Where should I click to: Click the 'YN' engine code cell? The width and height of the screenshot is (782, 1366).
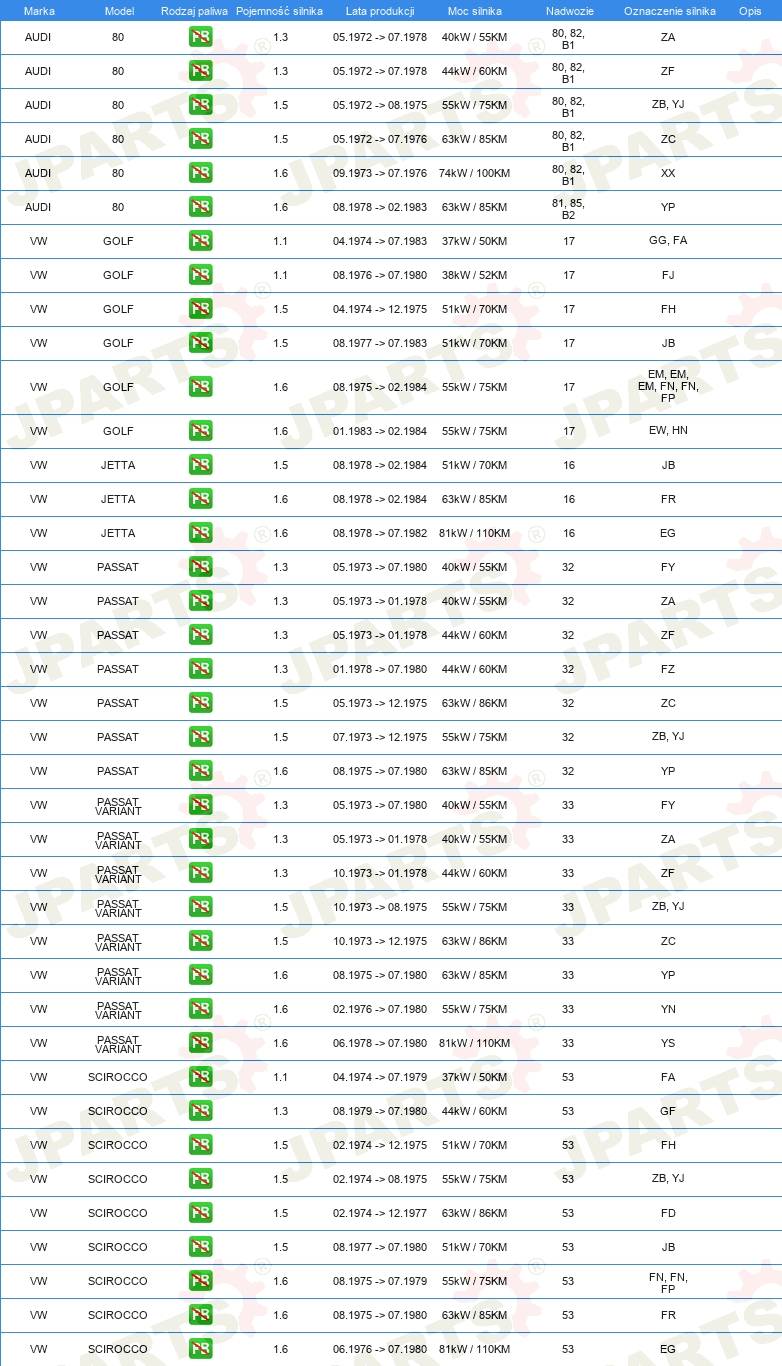668,1009
